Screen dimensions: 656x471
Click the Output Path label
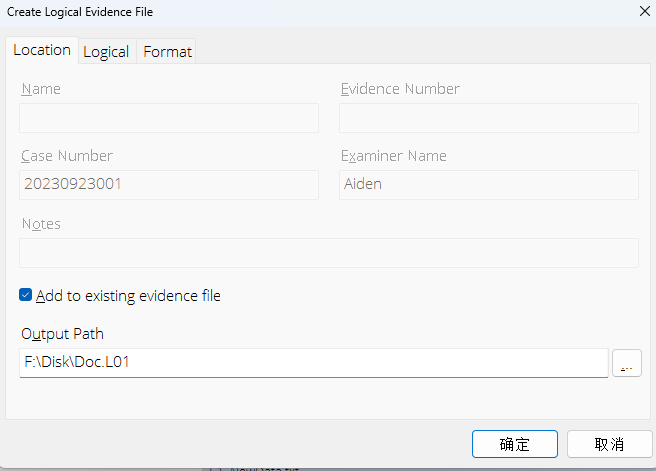(x=61, y=334)
